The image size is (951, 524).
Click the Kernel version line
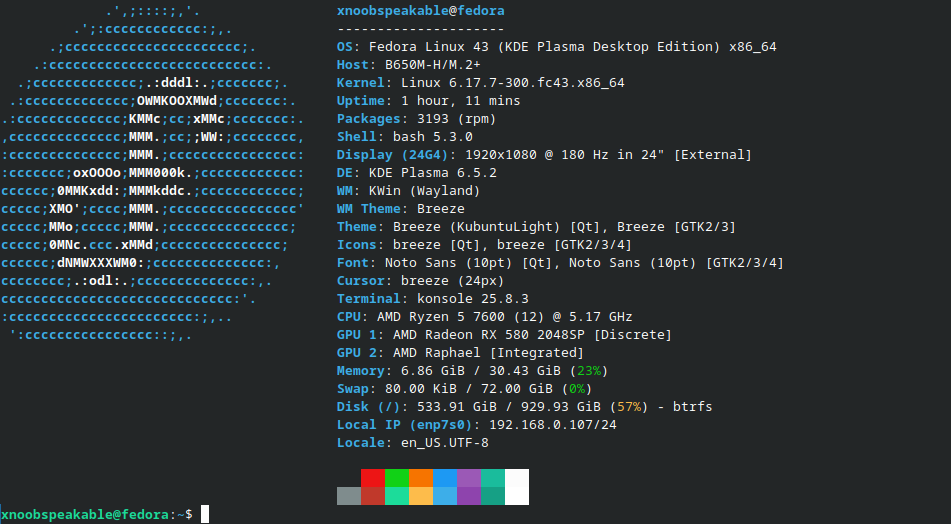point(480,83)
